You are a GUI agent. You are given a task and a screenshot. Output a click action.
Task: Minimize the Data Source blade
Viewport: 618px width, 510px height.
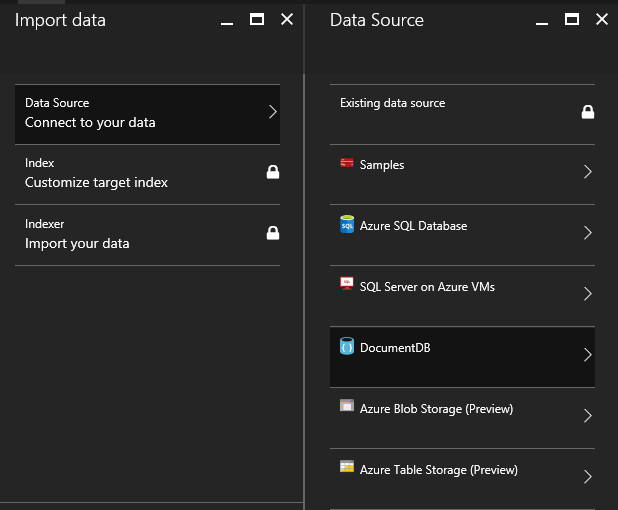(542, 24)
